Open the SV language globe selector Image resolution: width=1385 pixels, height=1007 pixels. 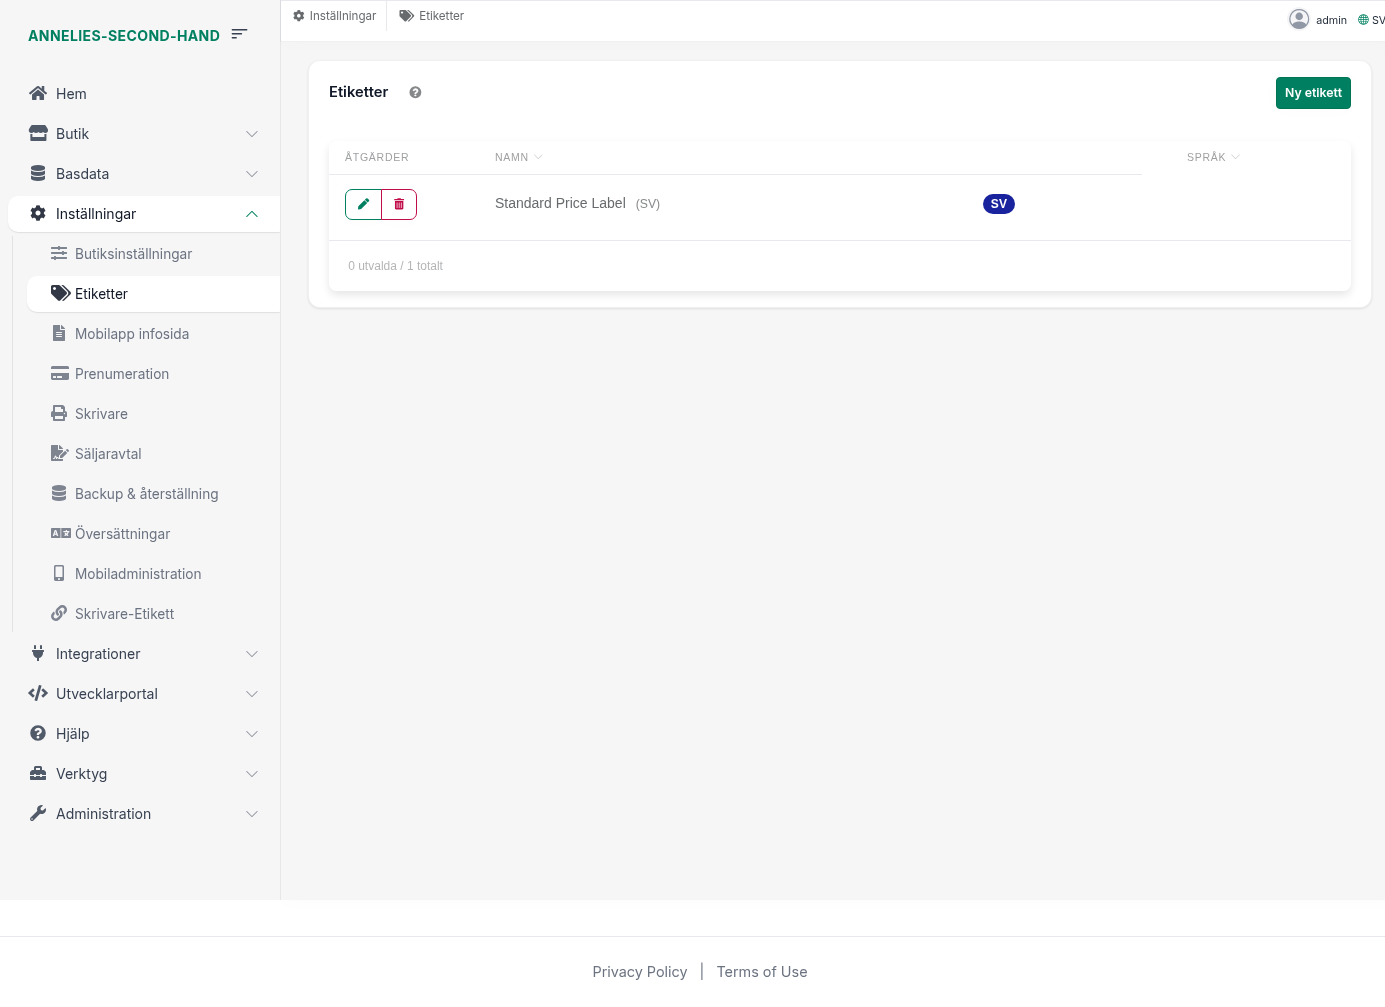[x=1370, y=20]
